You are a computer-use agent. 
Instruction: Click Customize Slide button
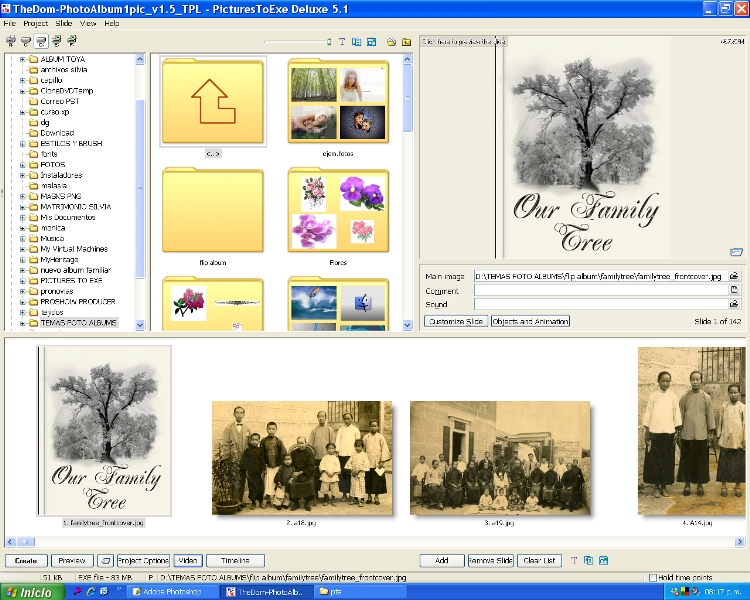[456, 322]
